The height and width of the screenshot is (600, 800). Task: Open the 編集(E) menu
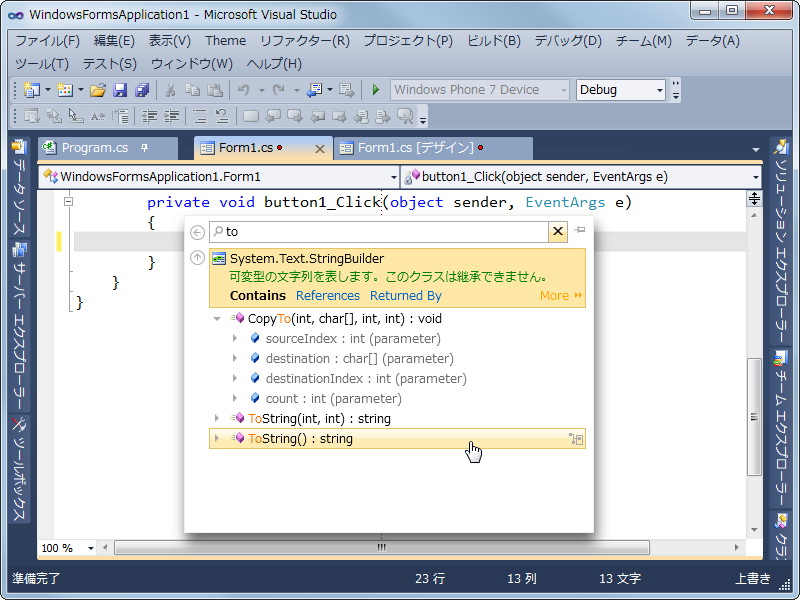tap(114, 40)
